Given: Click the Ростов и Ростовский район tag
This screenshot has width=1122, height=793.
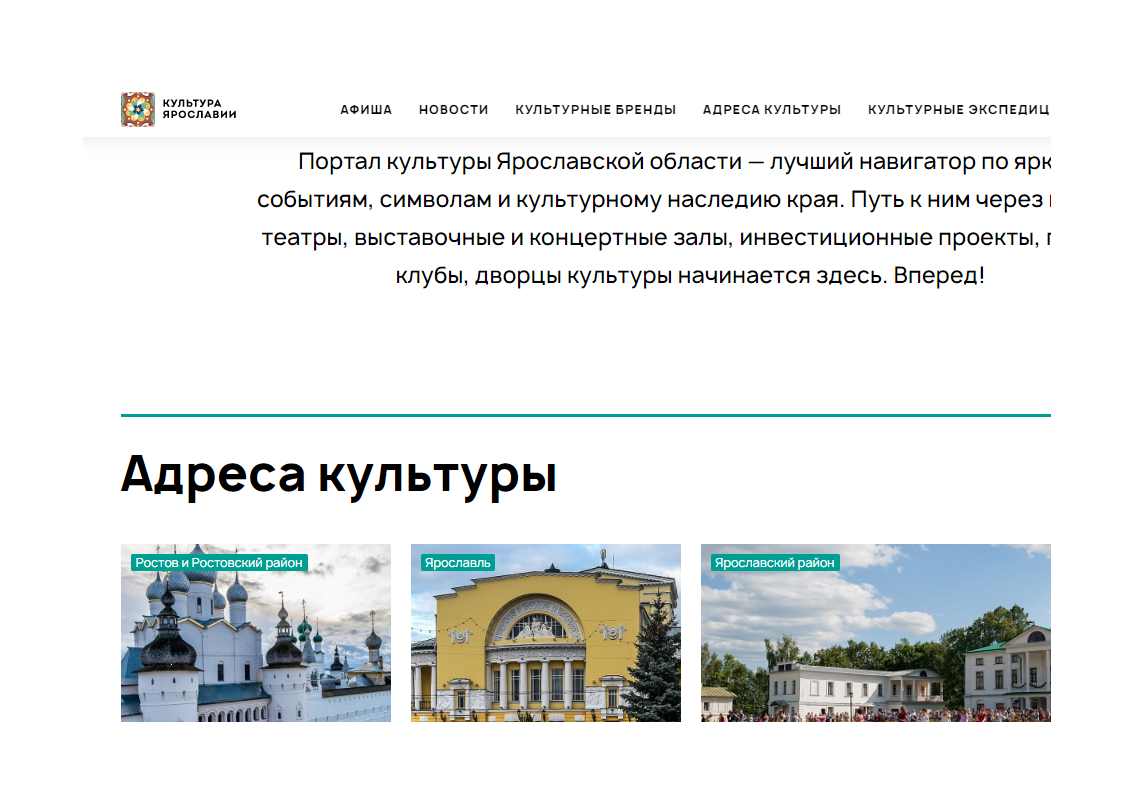Looking at the screenshot, I should click(218, 563).
